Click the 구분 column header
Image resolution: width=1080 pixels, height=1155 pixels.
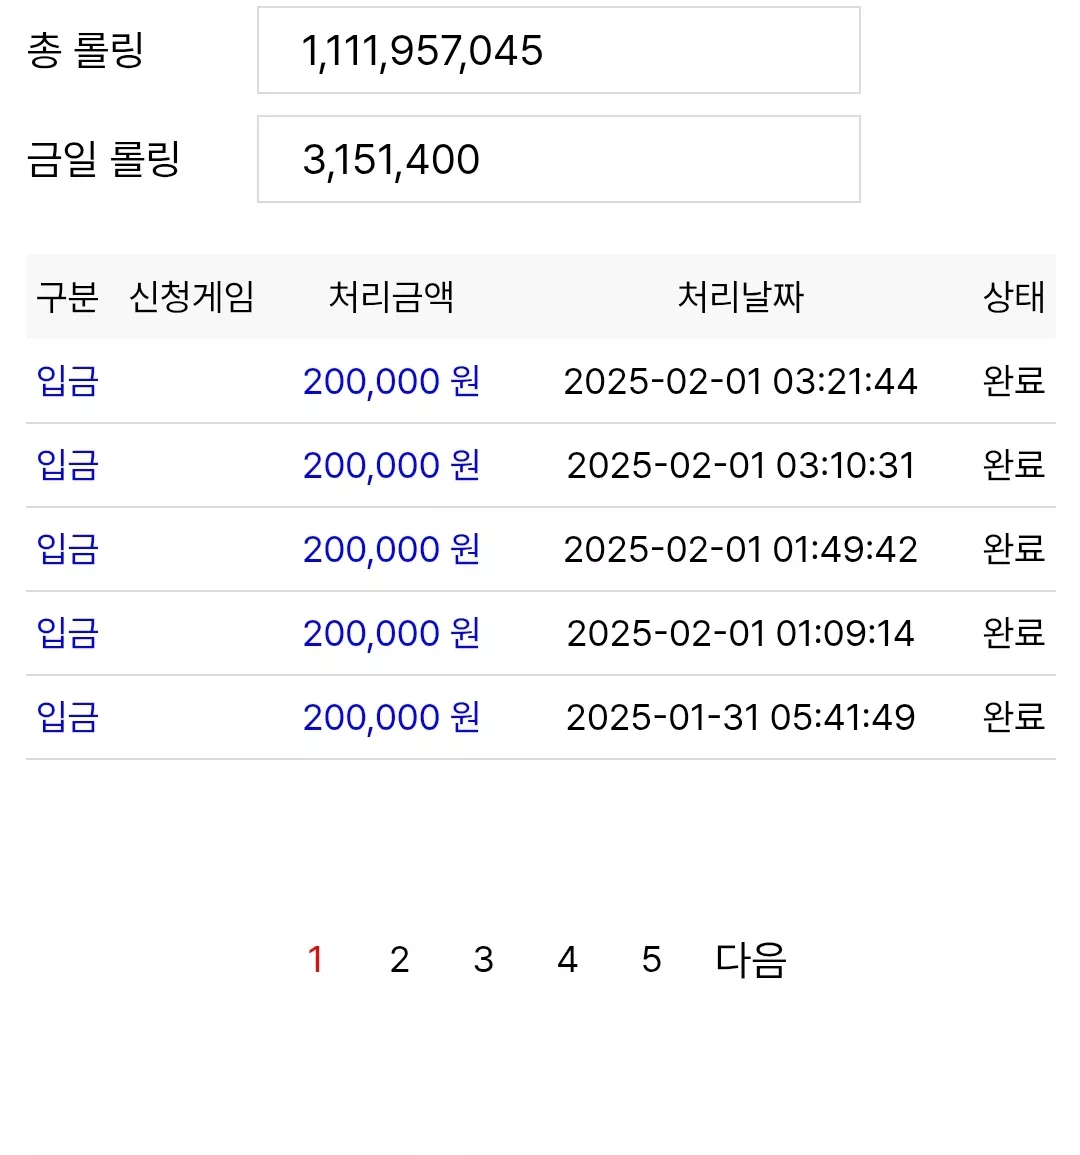[67, 297]
